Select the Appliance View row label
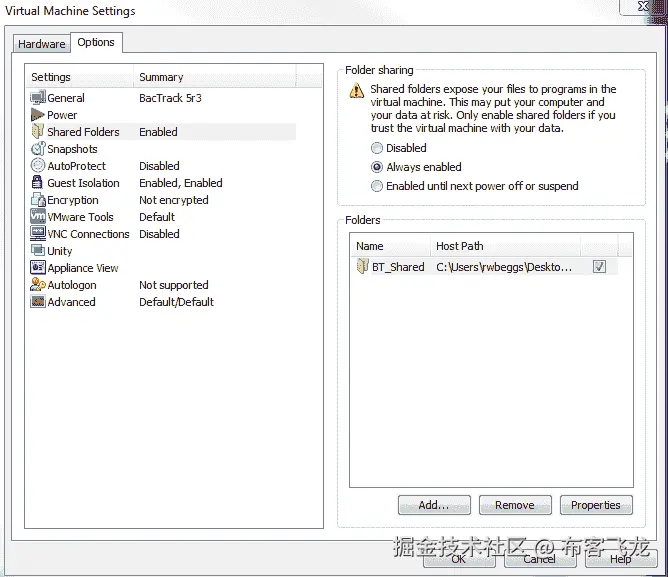668x577 pixels. 83,268
